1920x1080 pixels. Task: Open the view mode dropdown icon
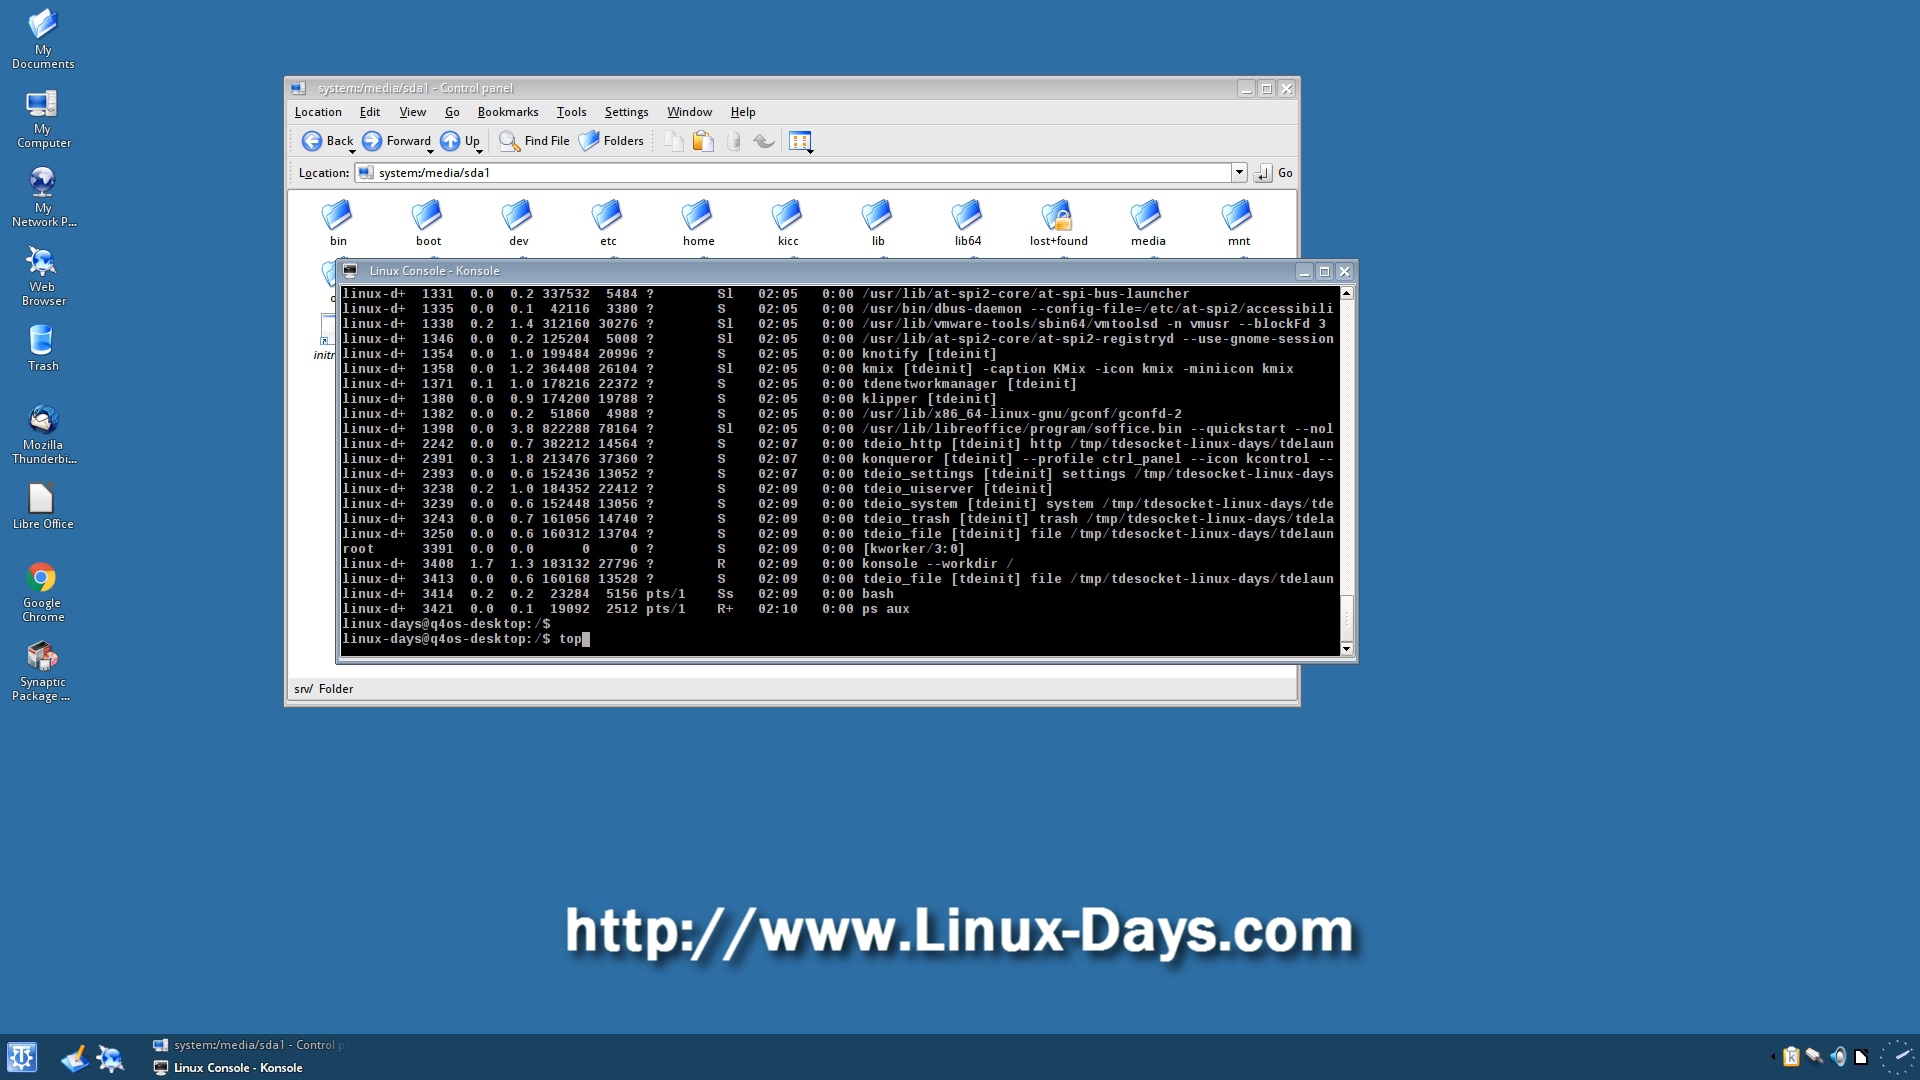(800, 141)
